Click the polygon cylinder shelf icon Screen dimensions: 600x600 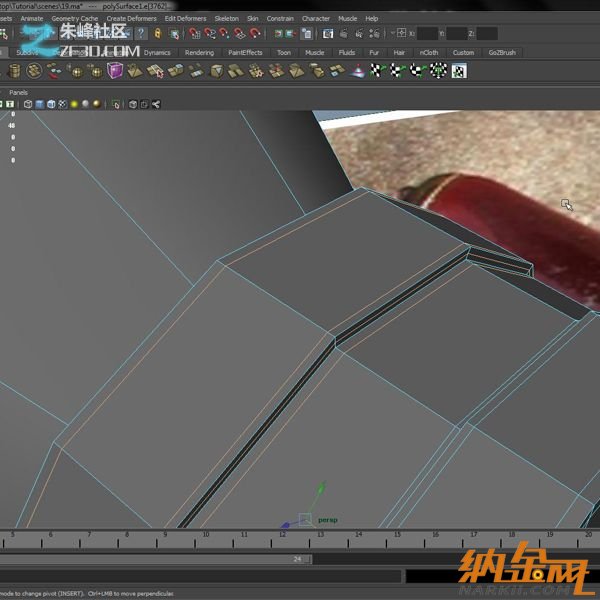coord(14,71)
